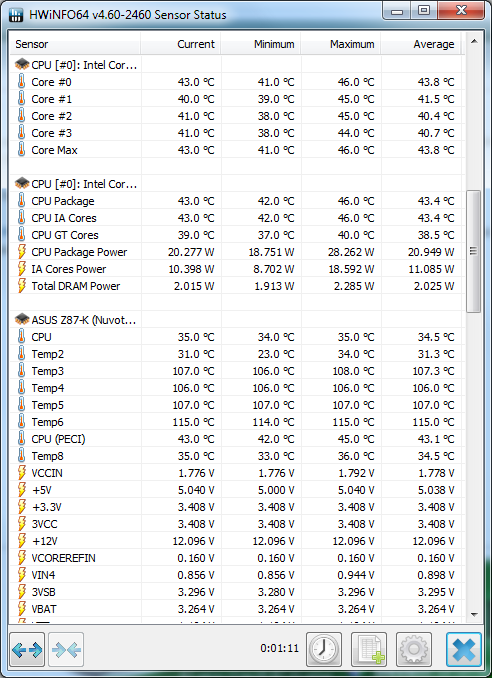
Task: Select the Temp5 sensor row
Action: point(236,405)
